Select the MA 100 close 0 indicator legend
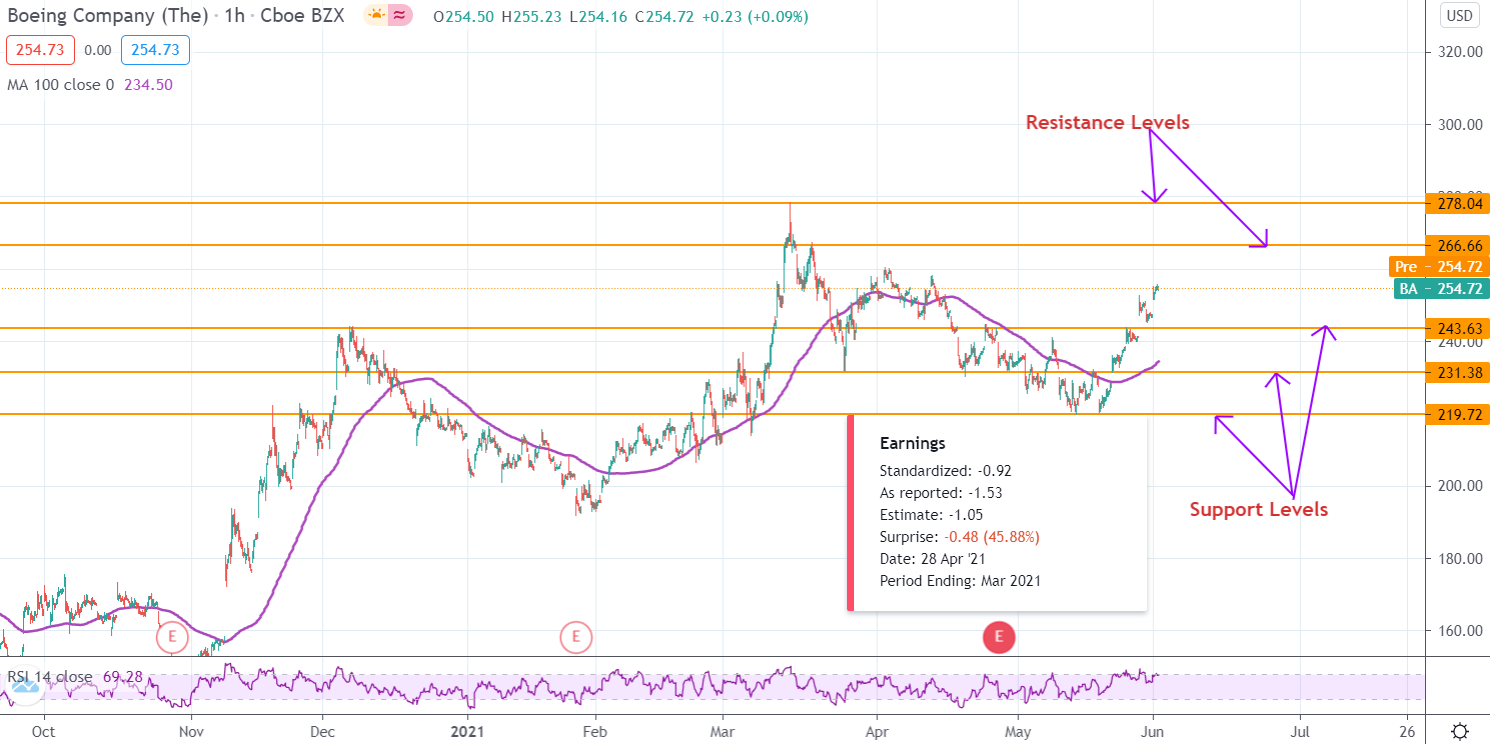This screenshot has width=1490, height=744. point(61,85)
